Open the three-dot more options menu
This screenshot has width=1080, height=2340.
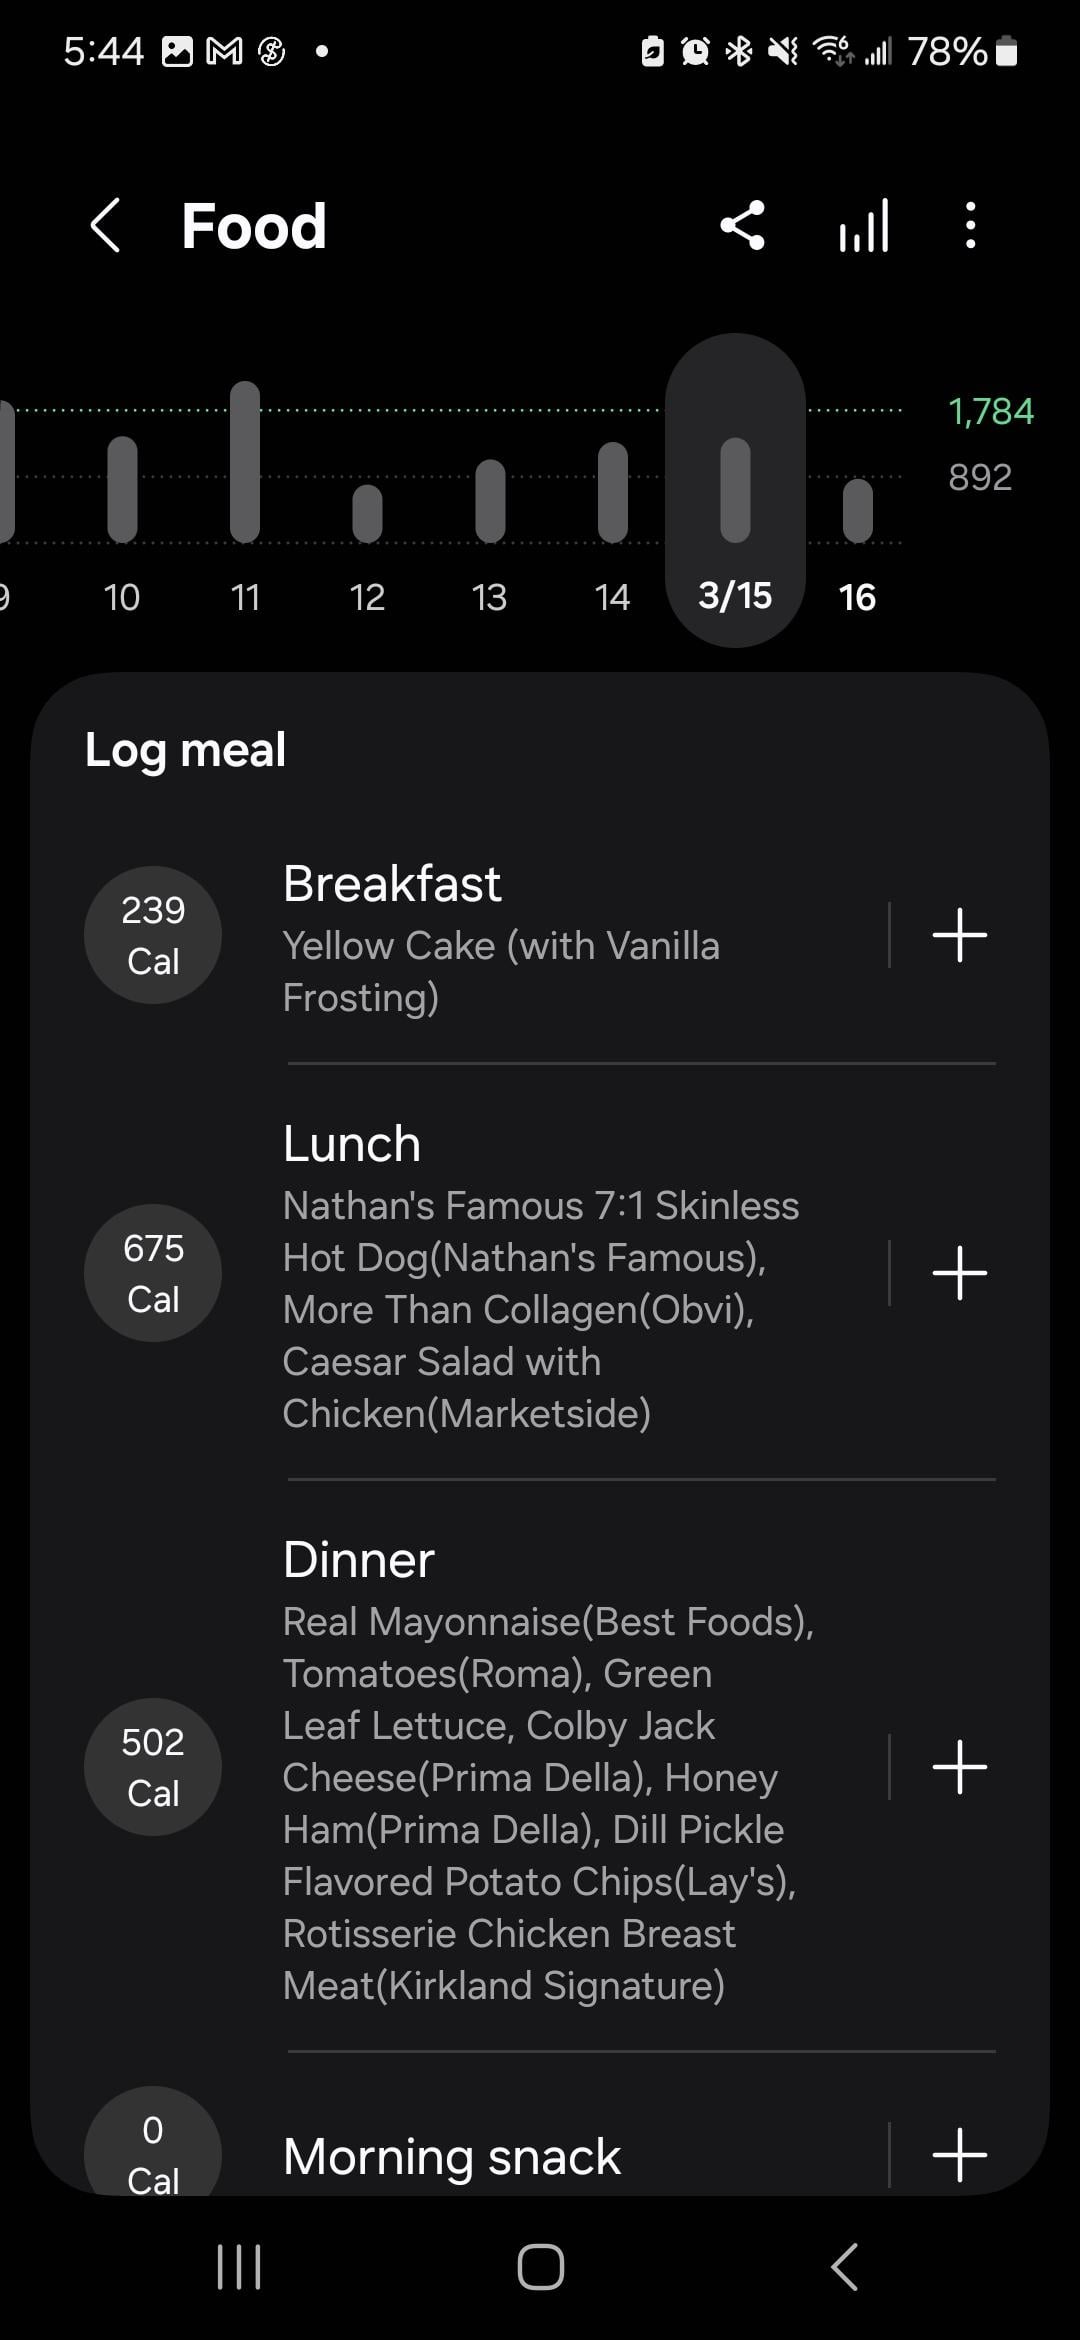[x=970, y=226]
